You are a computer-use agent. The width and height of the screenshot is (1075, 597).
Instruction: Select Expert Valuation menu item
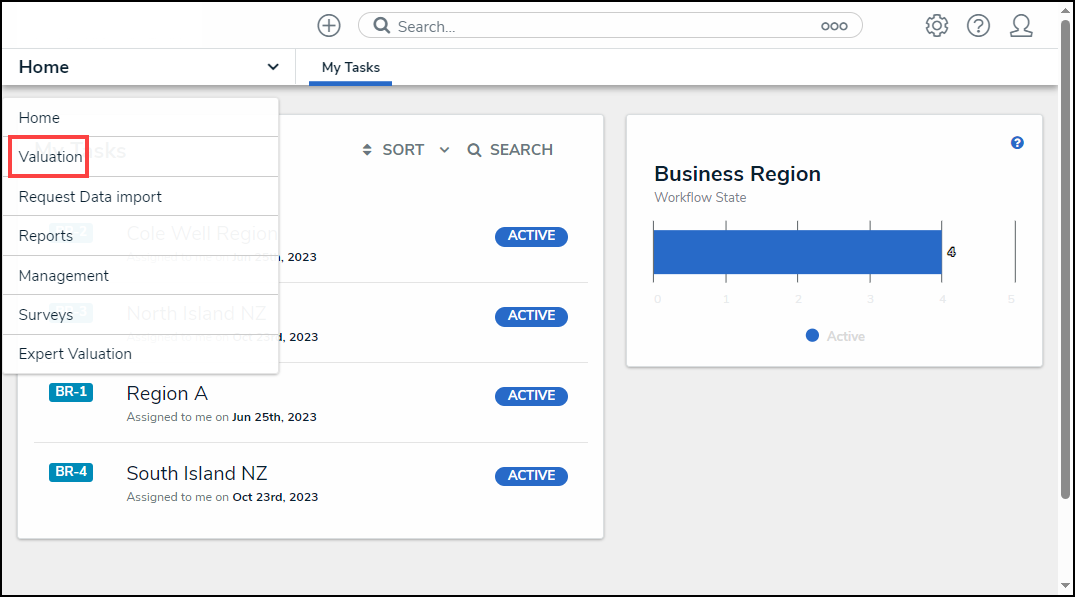coord(141,354)
